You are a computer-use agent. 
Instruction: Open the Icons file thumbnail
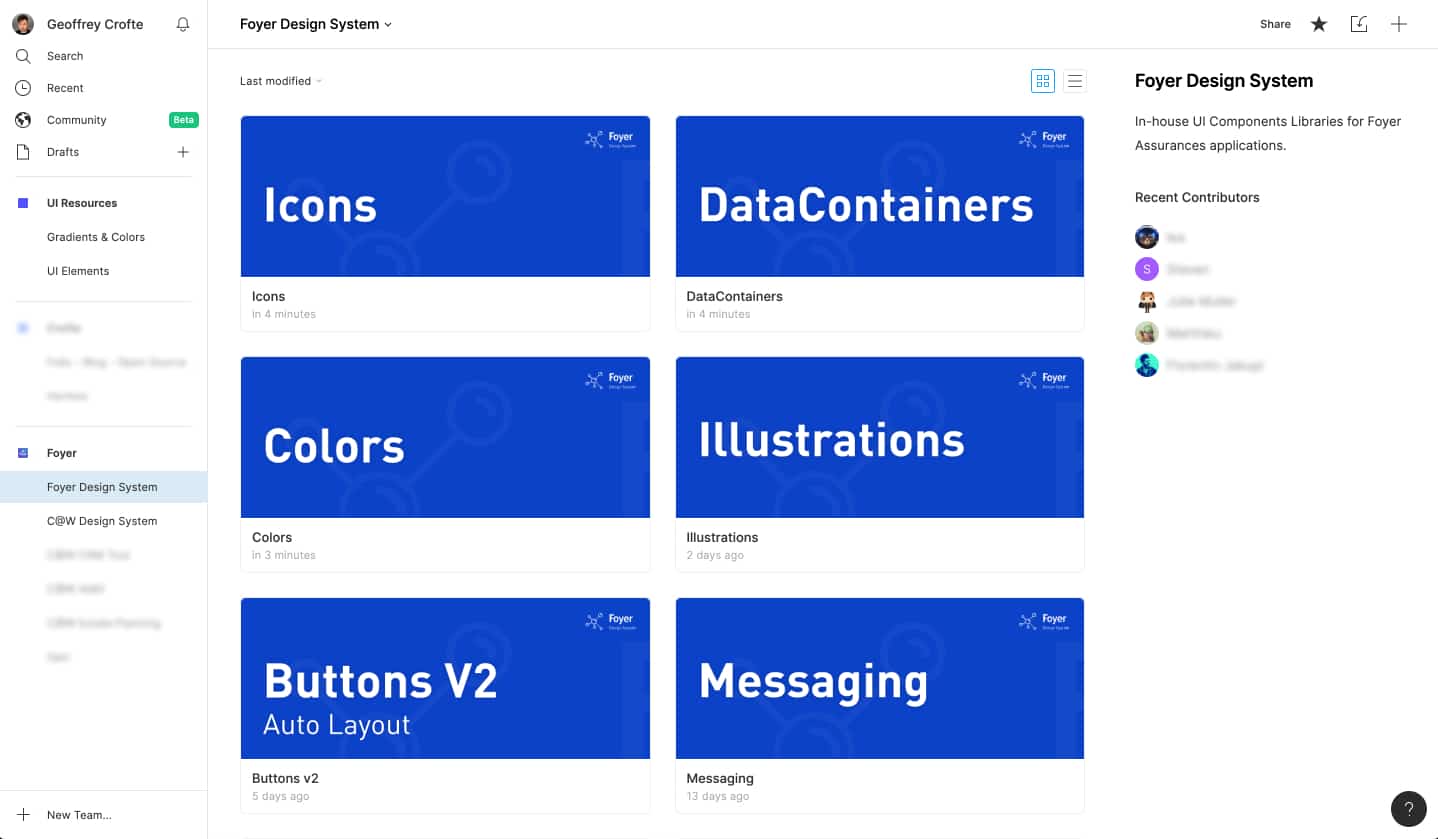click(445, 196)
